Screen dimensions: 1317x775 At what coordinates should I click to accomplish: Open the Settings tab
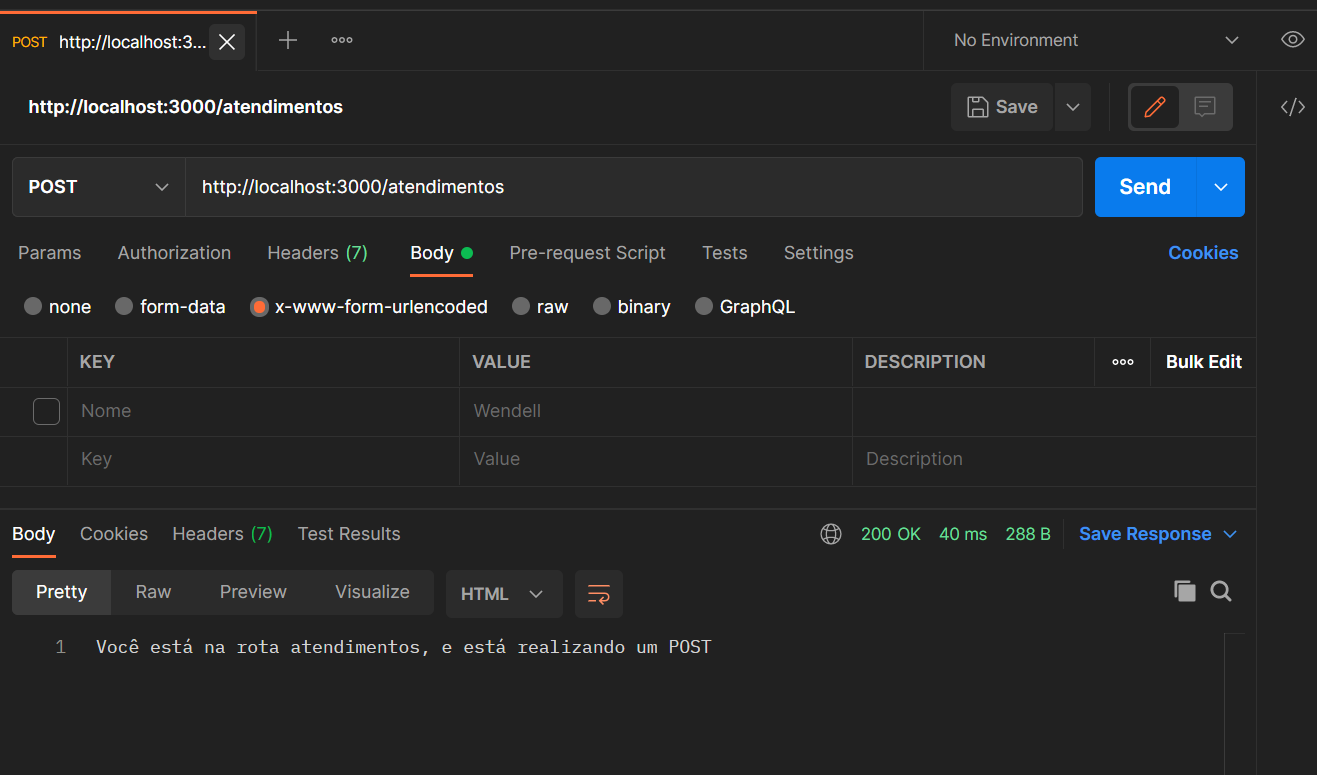pos(819,253)
